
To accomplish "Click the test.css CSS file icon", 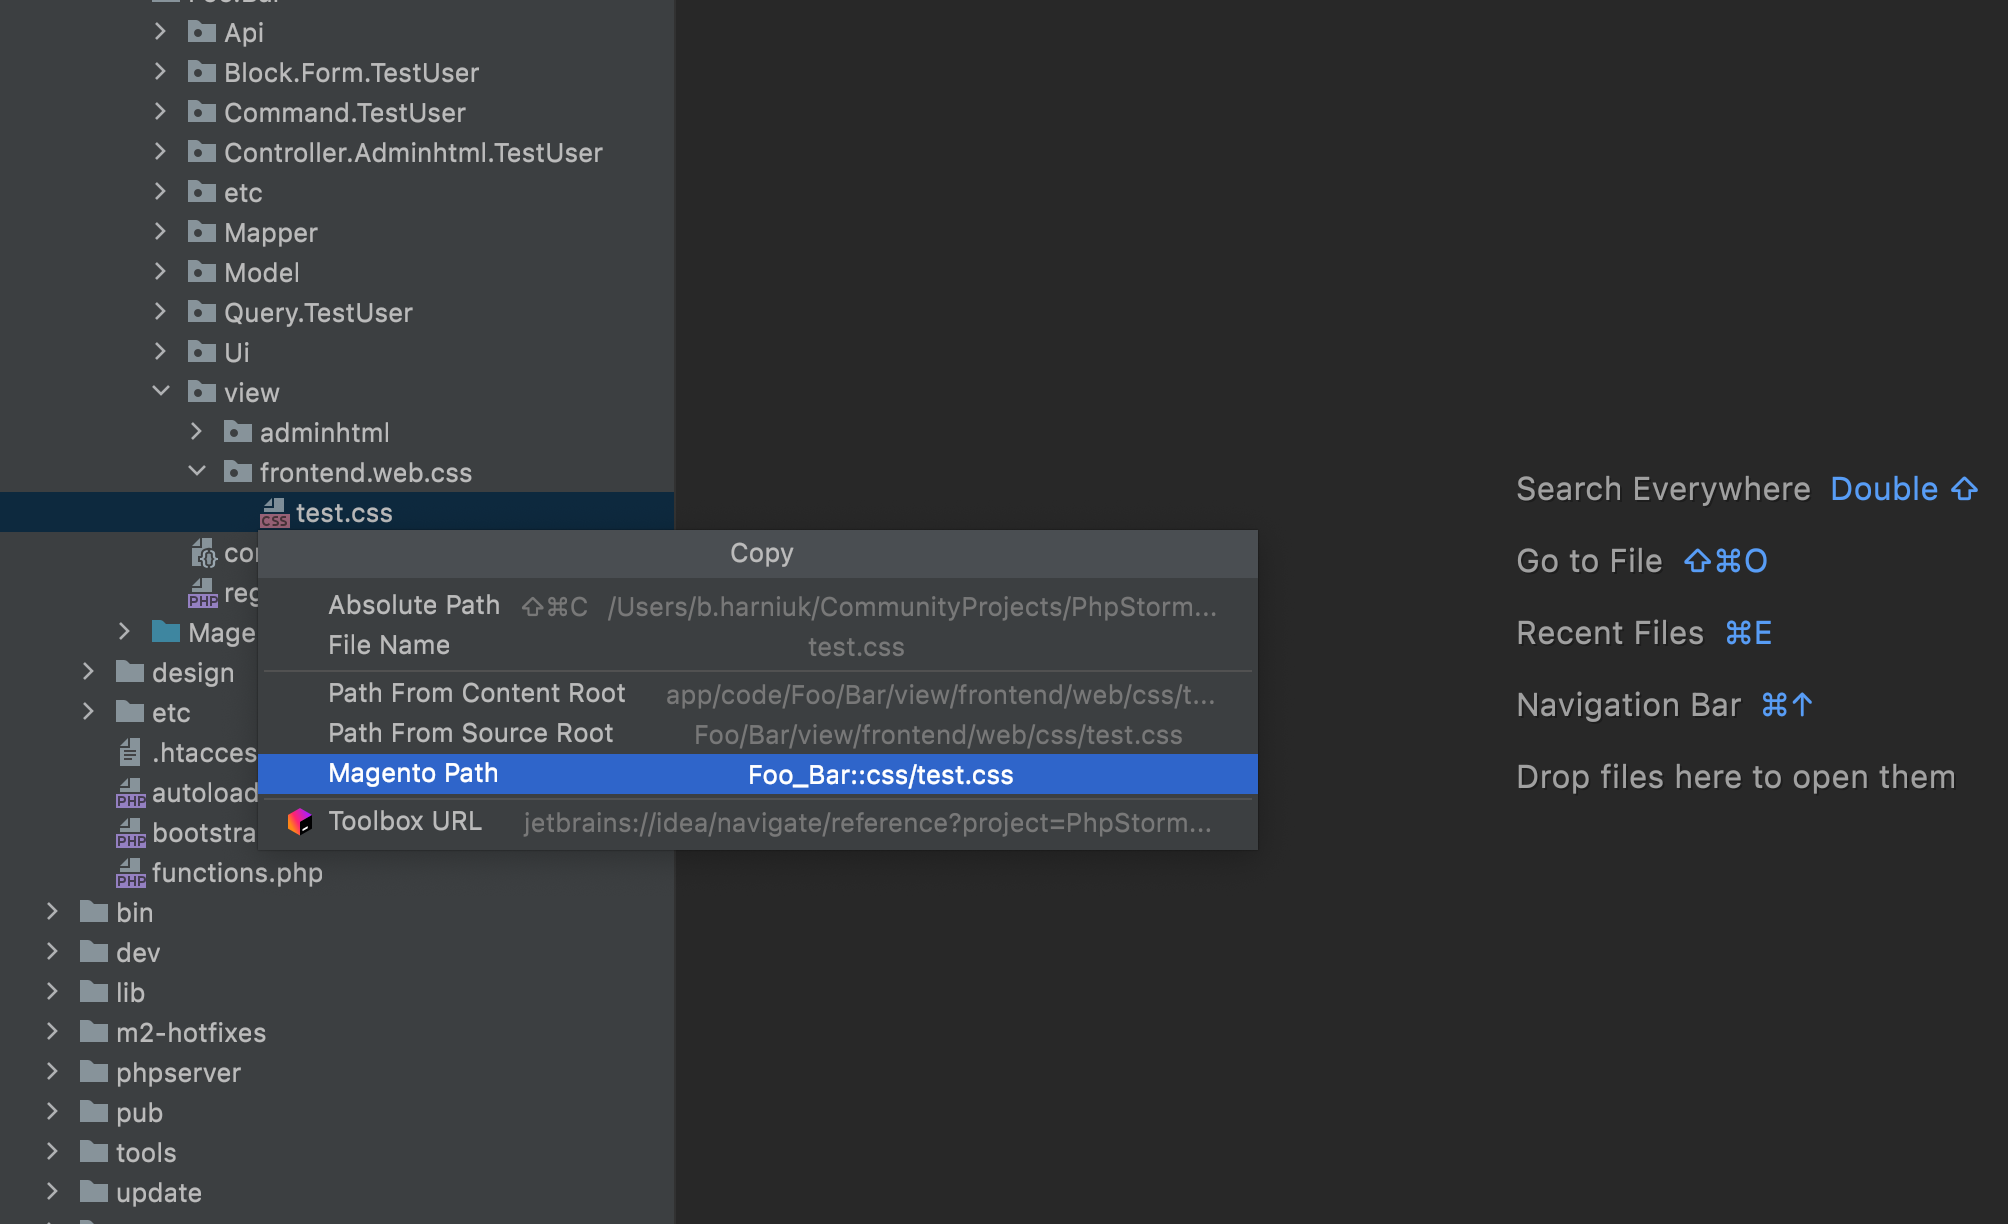I will pos(274,513).
